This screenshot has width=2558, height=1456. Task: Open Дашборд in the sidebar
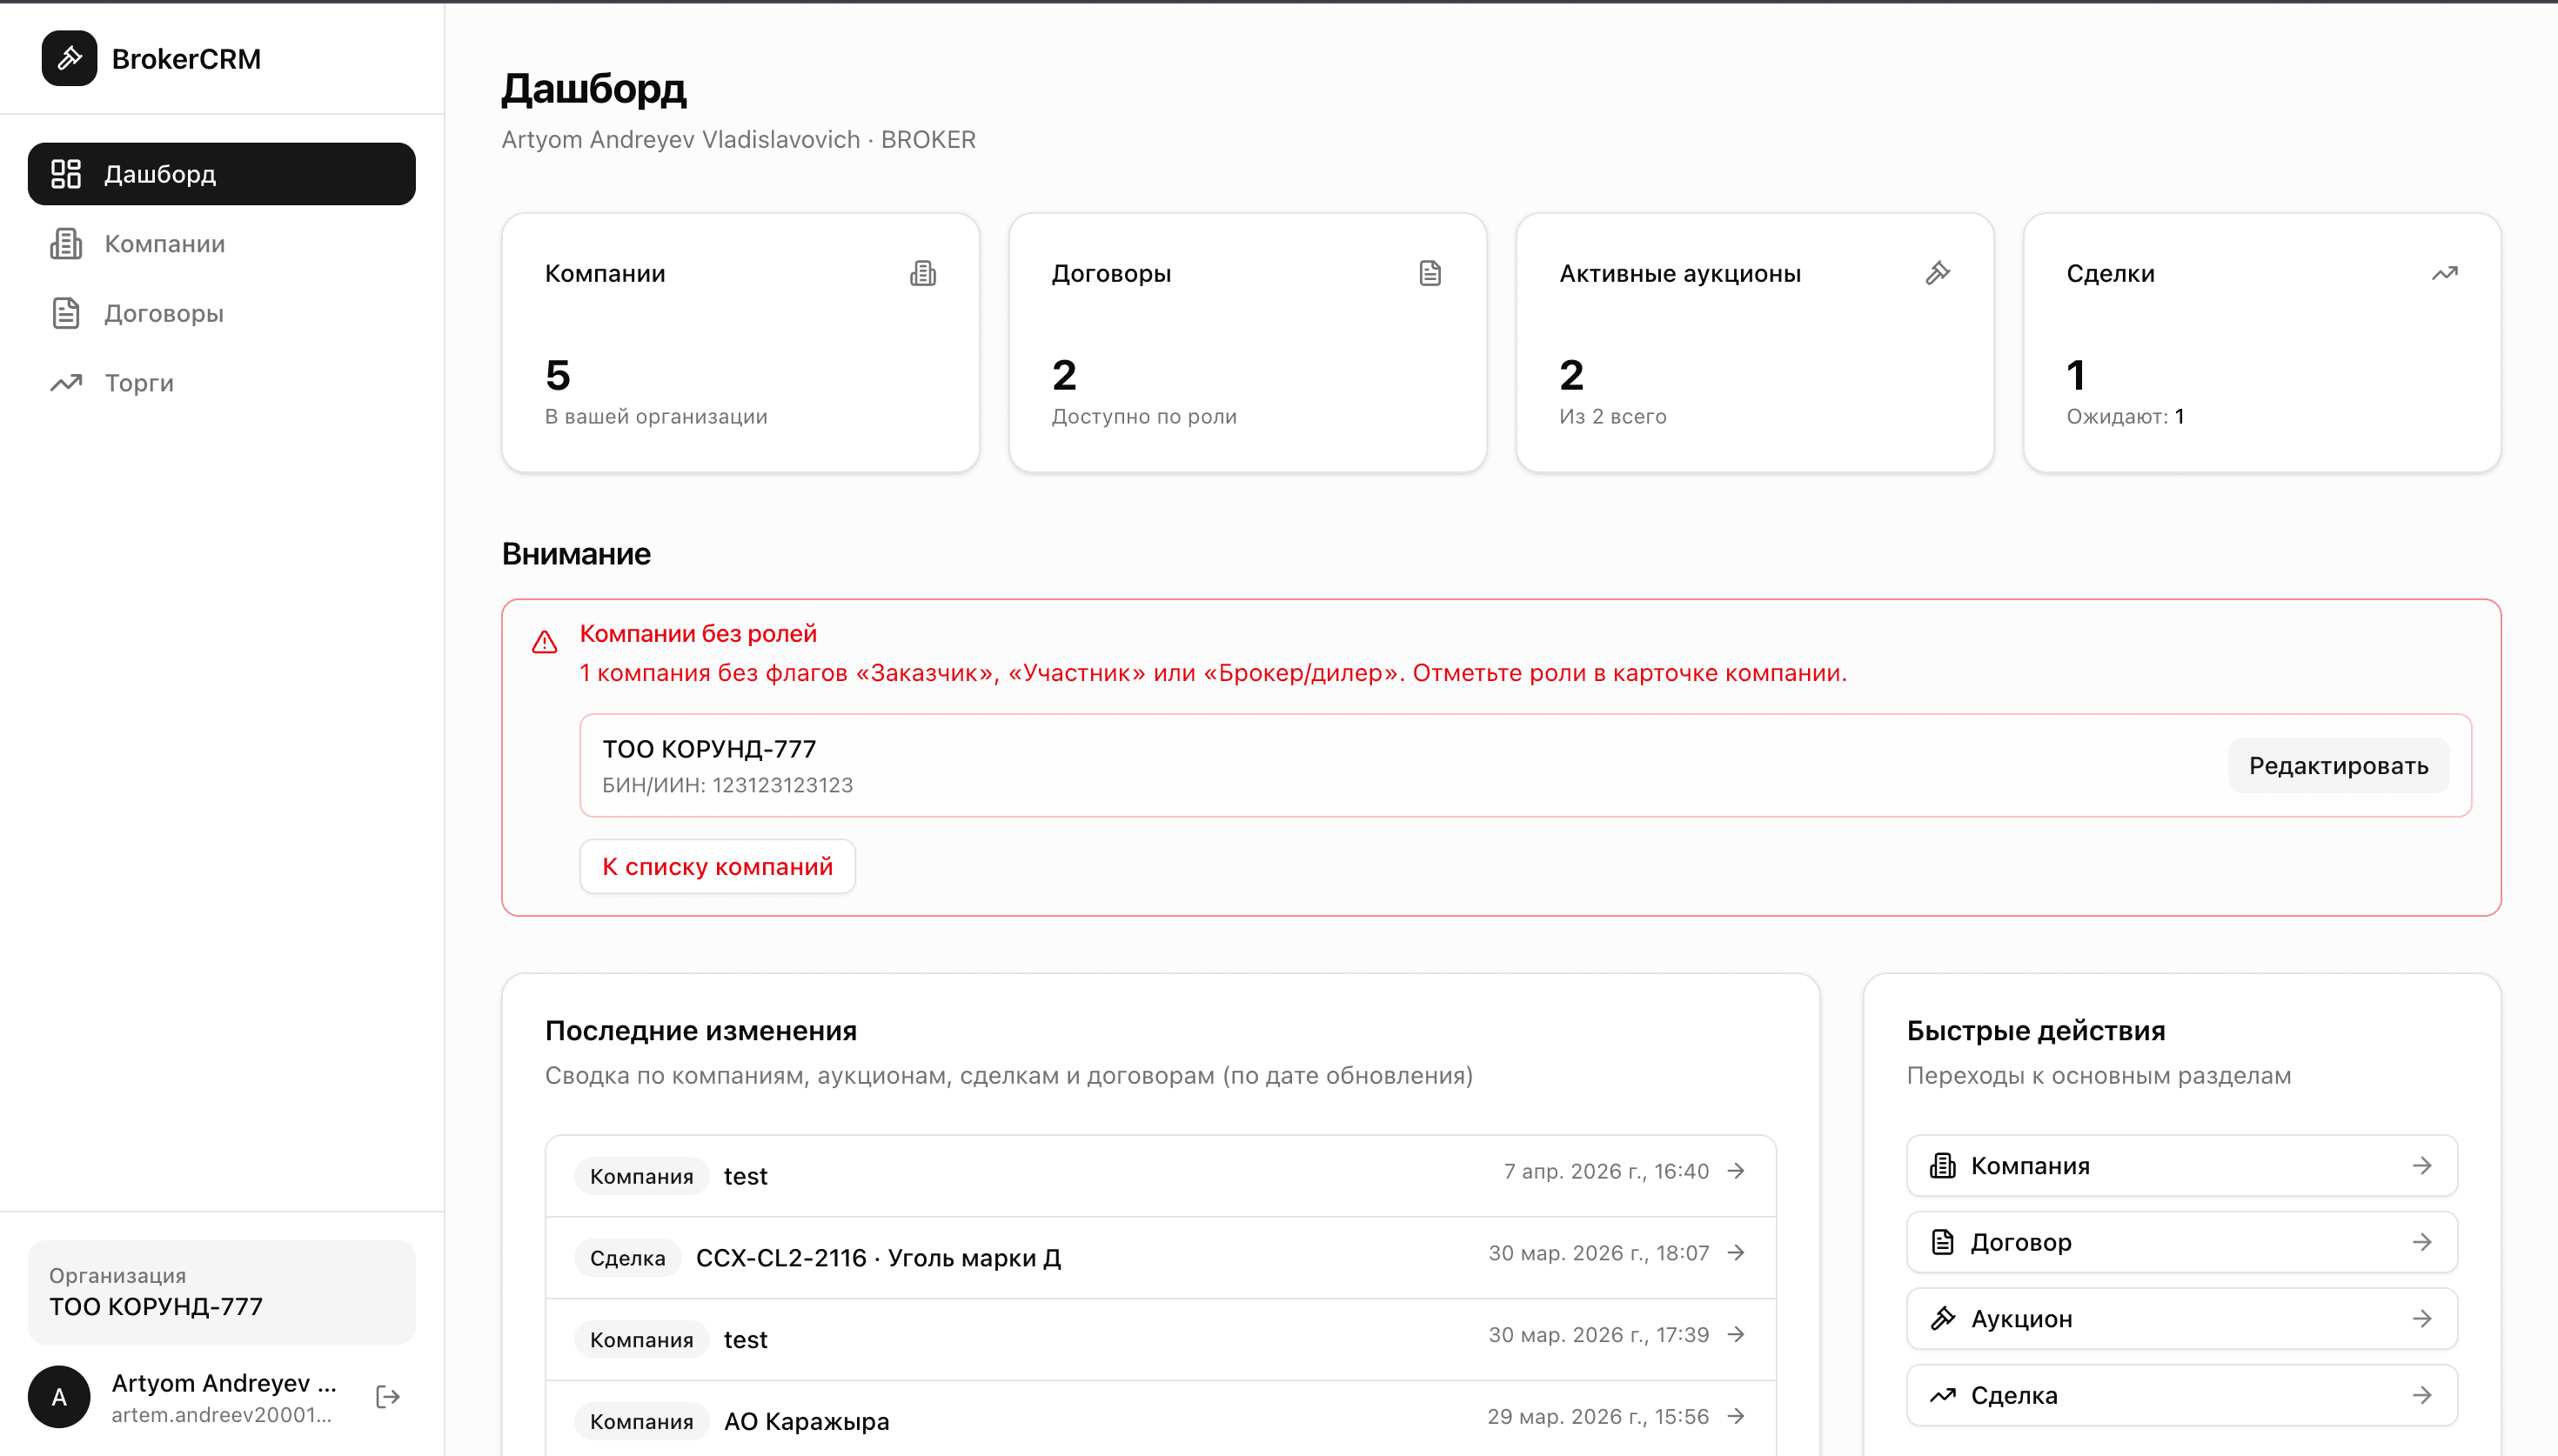pyautogui.click(x=221, y=174)
